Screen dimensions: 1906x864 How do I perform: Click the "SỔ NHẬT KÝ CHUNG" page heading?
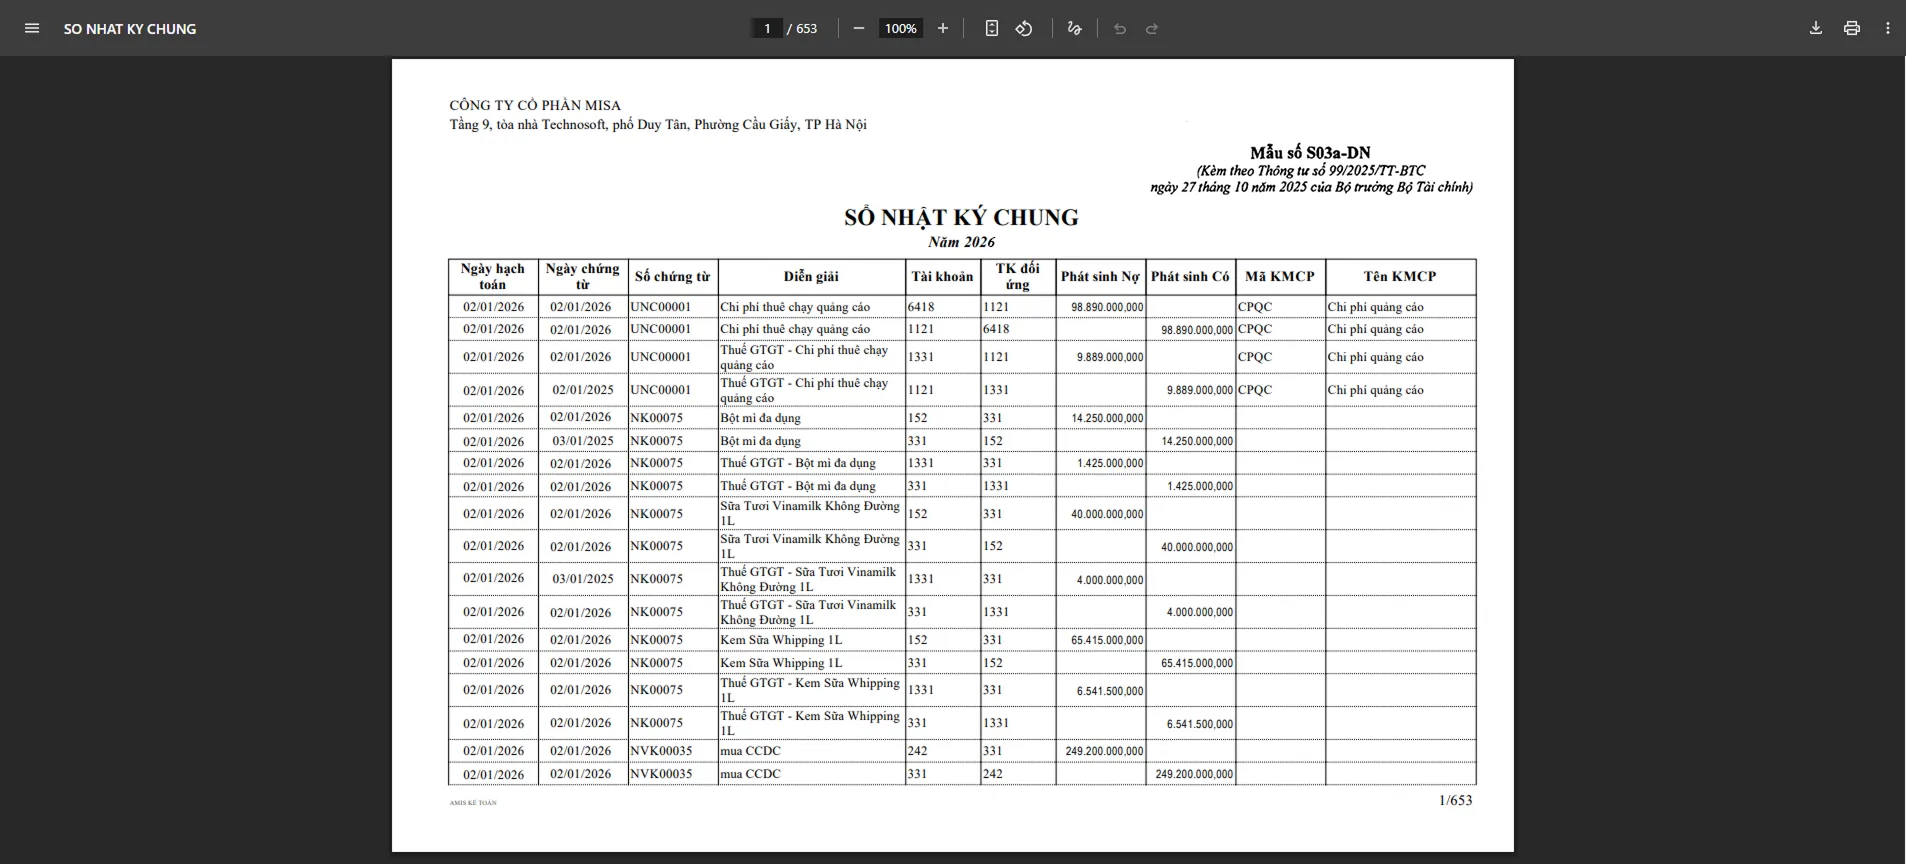pos(961,217)
